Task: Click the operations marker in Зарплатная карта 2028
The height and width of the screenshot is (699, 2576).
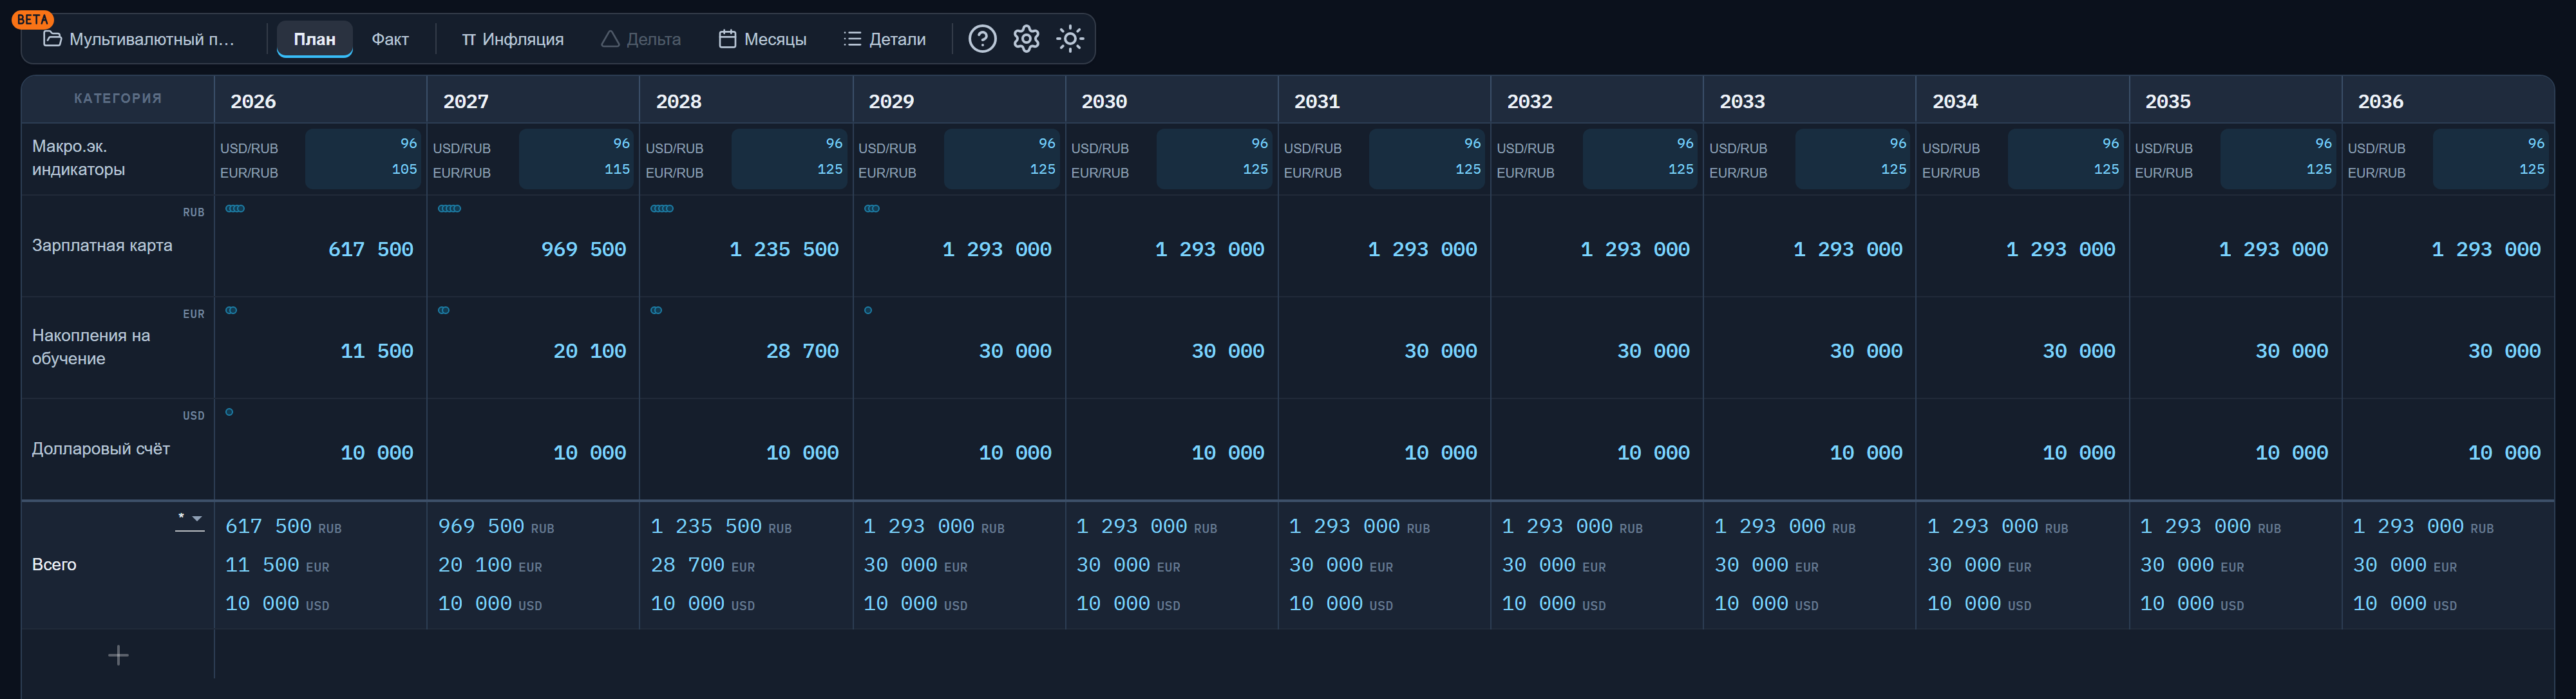Action: pos(662,209)
